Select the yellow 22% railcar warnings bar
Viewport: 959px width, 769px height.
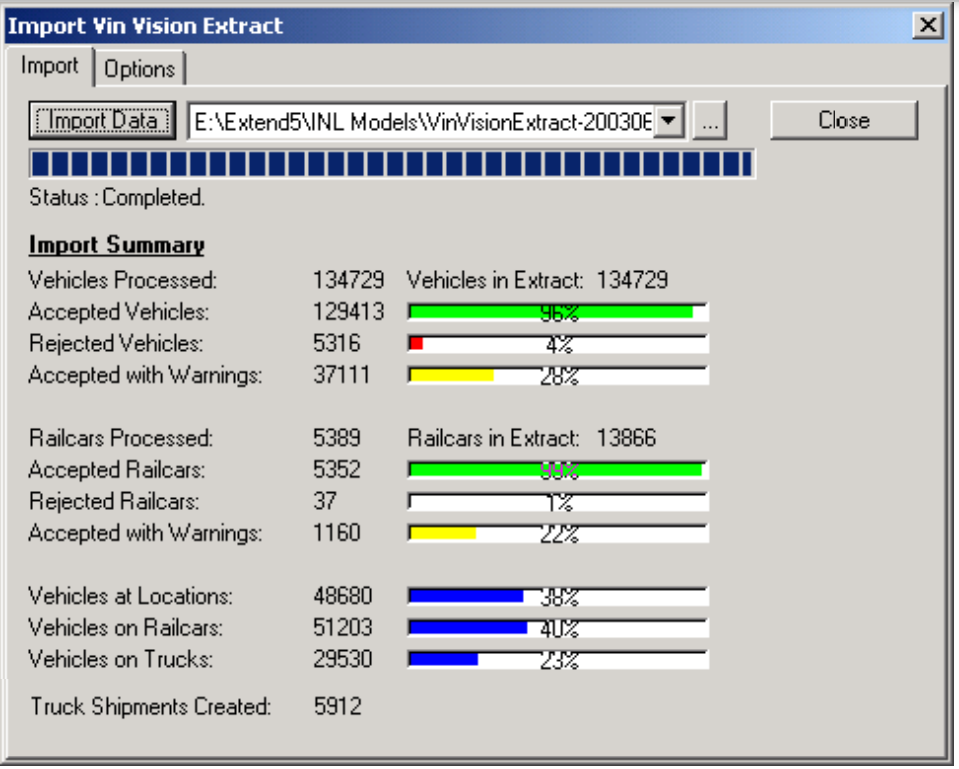click(x=557, y=534)
